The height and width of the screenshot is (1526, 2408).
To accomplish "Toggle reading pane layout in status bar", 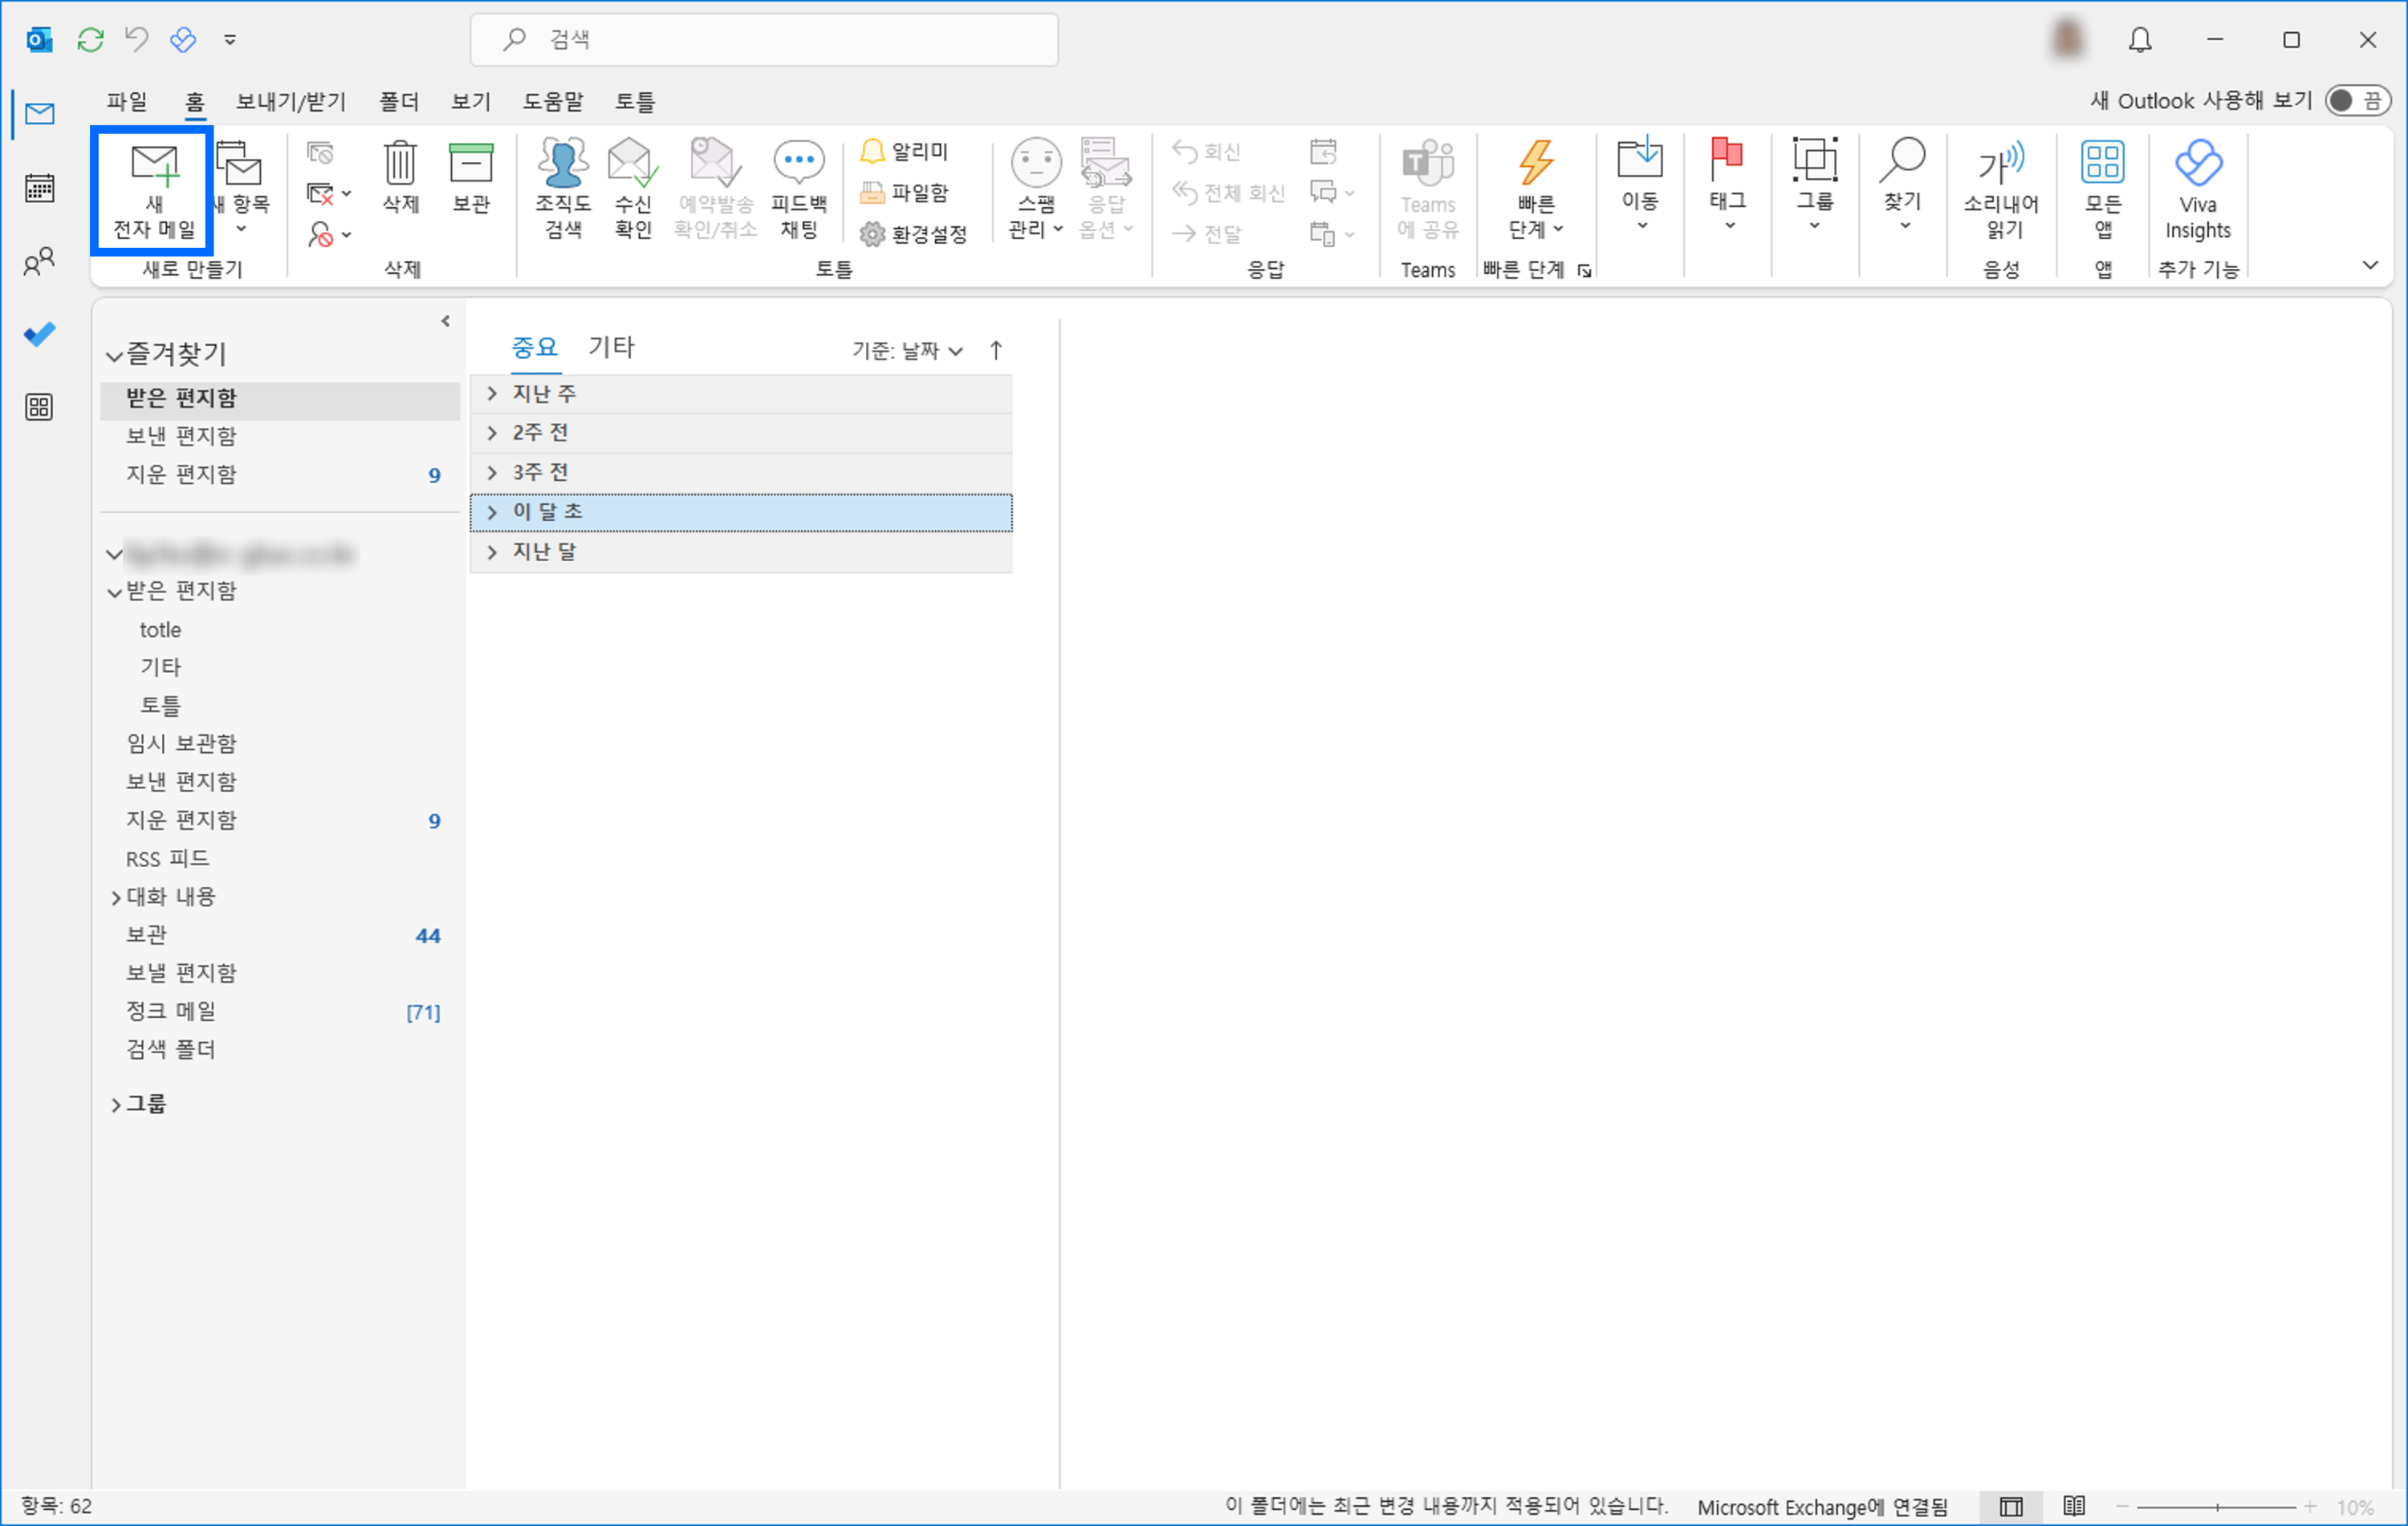I will (x=2008, y=1507).
